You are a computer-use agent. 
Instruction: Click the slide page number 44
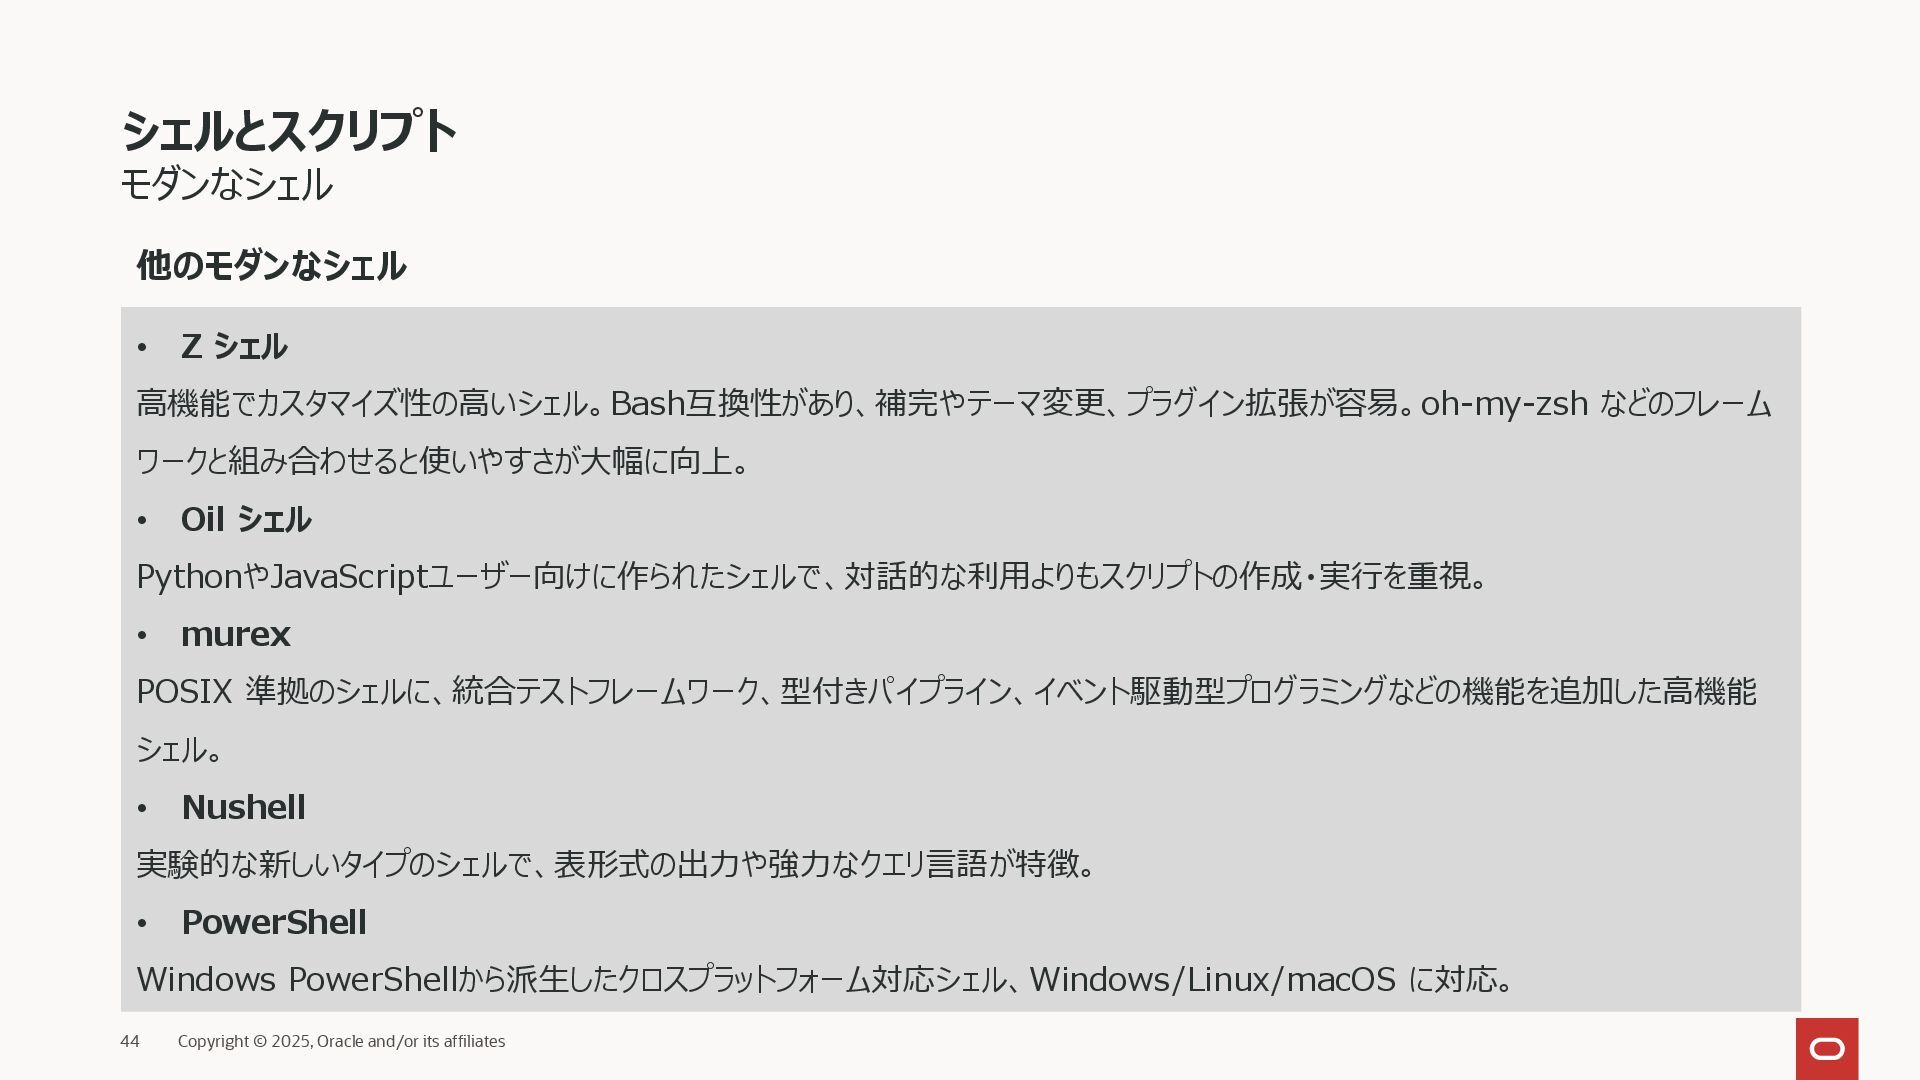point(130,1041)
